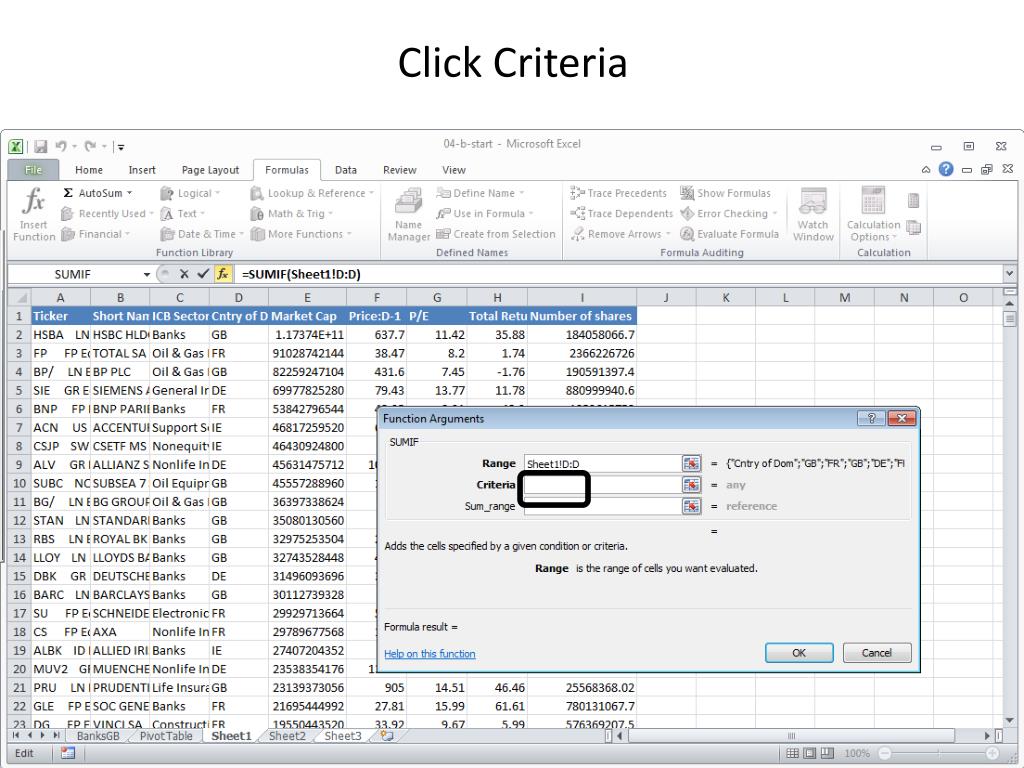Click Create from Selection
Screen dimensions: 1024x768
click(x=496, y=234)
